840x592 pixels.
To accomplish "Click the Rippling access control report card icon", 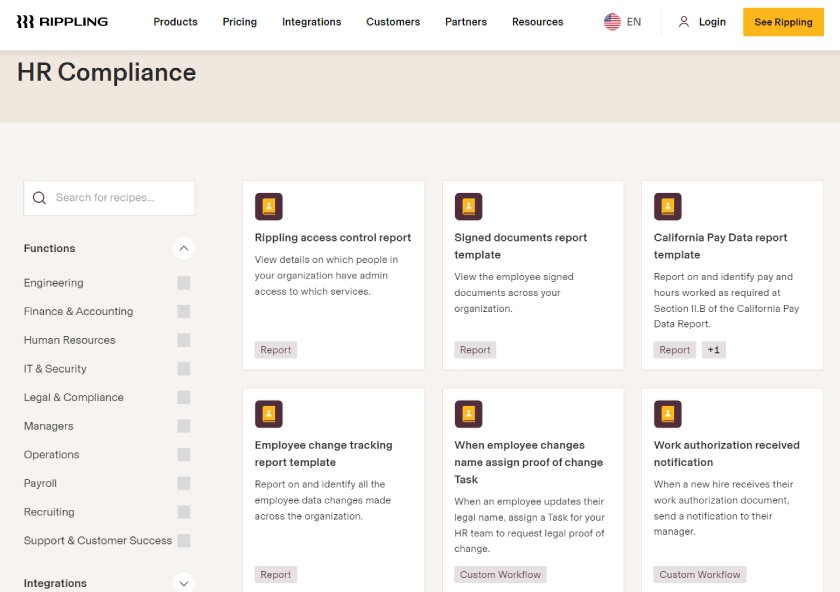I will coord(269,207).
